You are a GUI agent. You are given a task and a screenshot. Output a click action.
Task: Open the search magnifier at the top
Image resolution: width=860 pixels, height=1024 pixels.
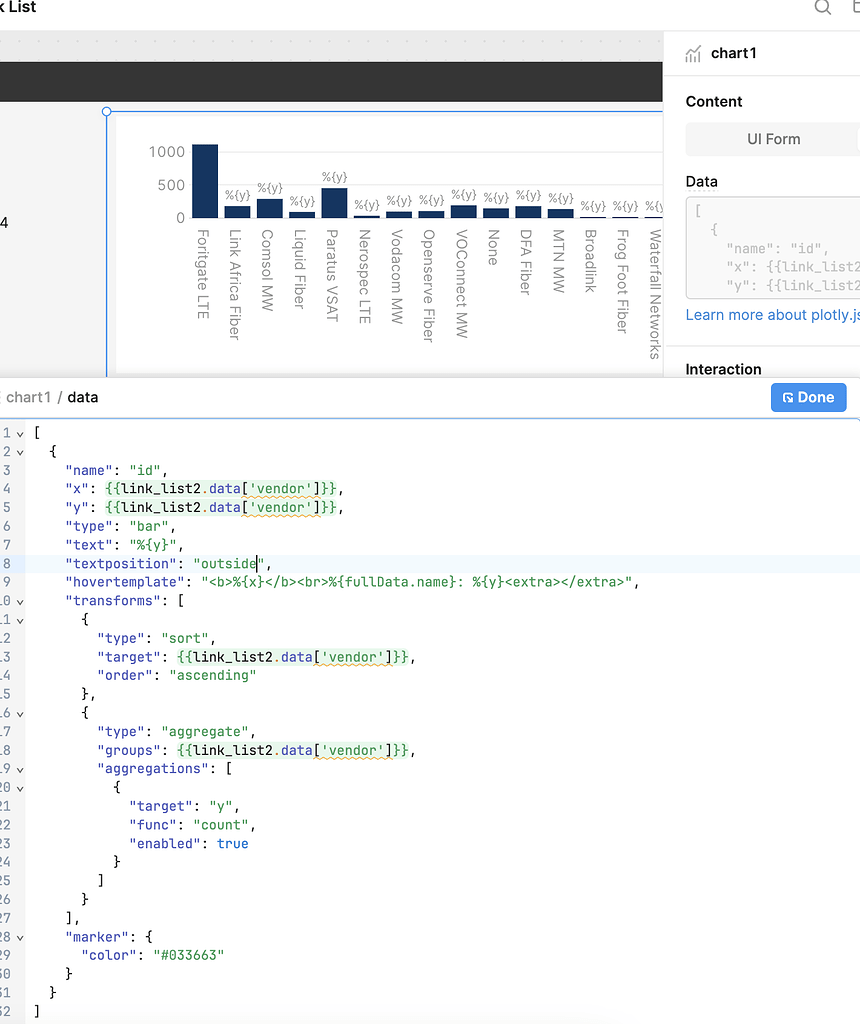point(822,8)
